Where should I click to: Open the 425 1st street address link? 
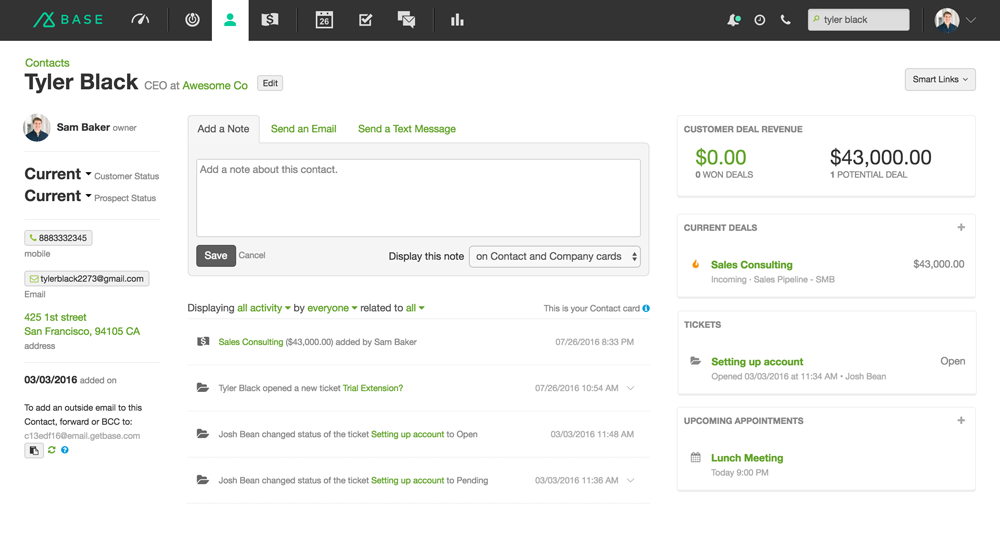pos(82,324)
